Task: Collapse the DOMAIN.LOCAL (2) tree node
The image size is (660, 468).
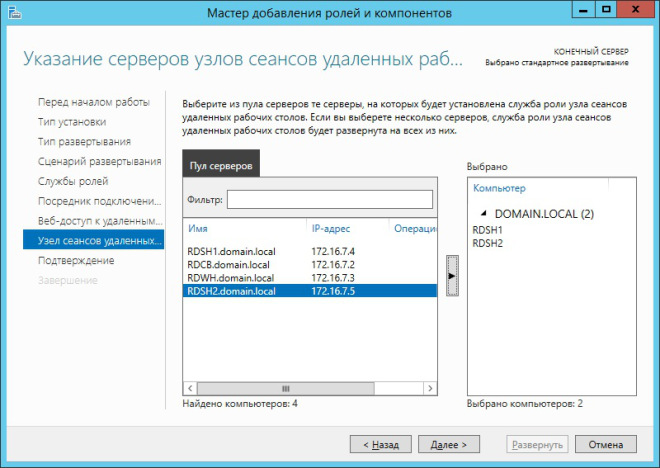Action: (486, 213)
